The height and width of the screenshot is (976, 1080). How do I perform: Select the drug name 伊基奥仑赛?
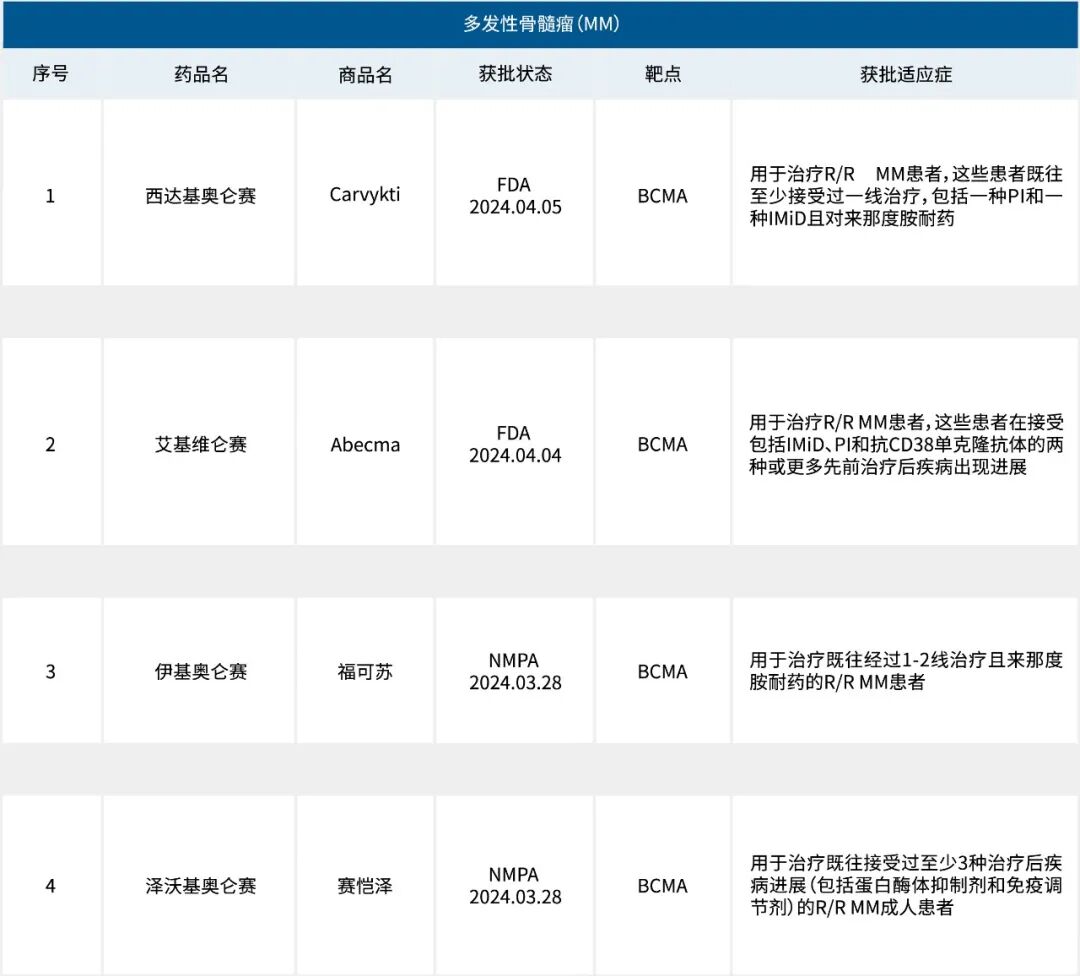[x=200, y=672]
